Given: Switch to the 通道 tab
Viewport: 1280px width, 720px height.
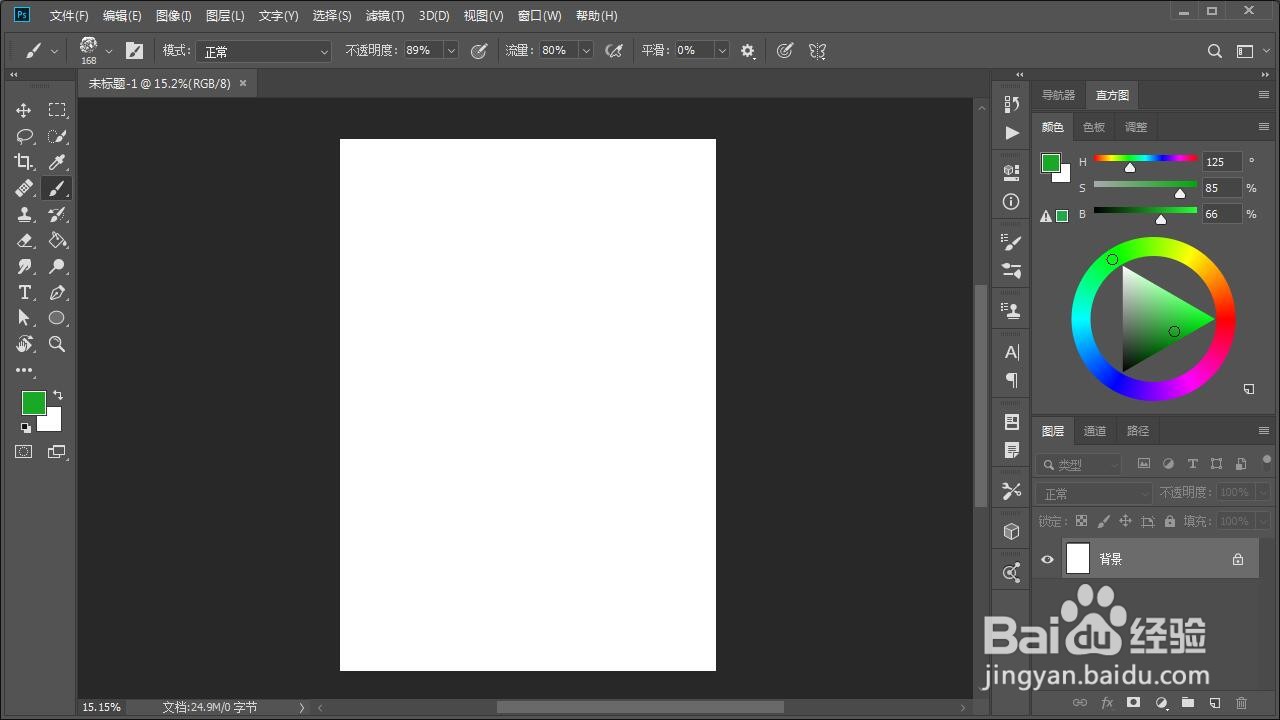Looking at the screenshot, I should [x=1094, y=430].
